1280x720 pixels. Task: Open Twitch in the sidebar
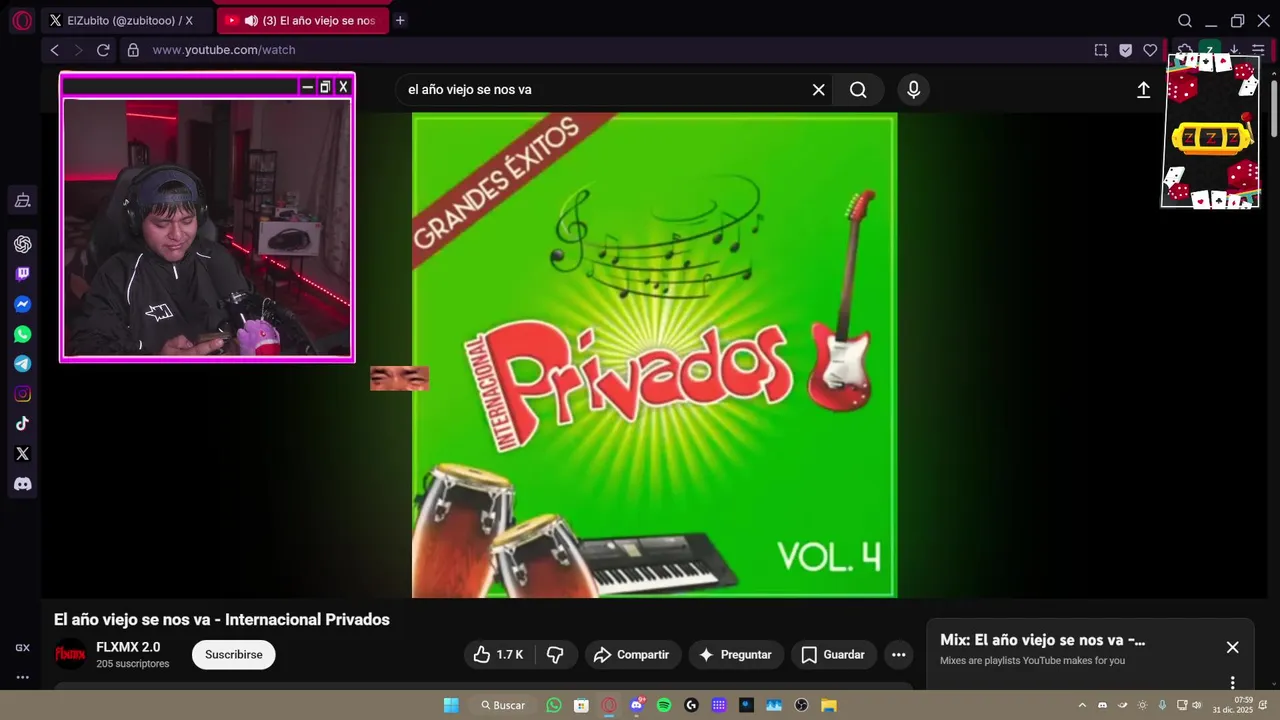tap(22, 274)
